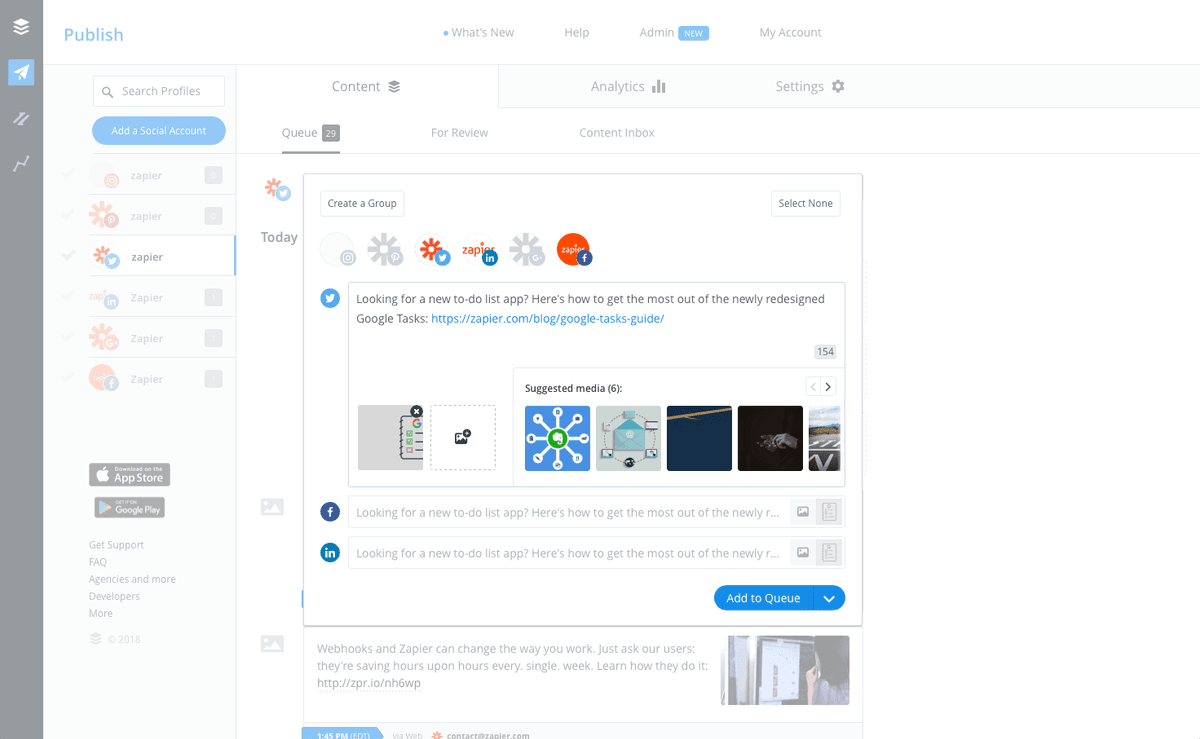The height and width of the screenshot is (739, 1200).
Task: Open the Developers link
Action: click(x=114, y=596)
